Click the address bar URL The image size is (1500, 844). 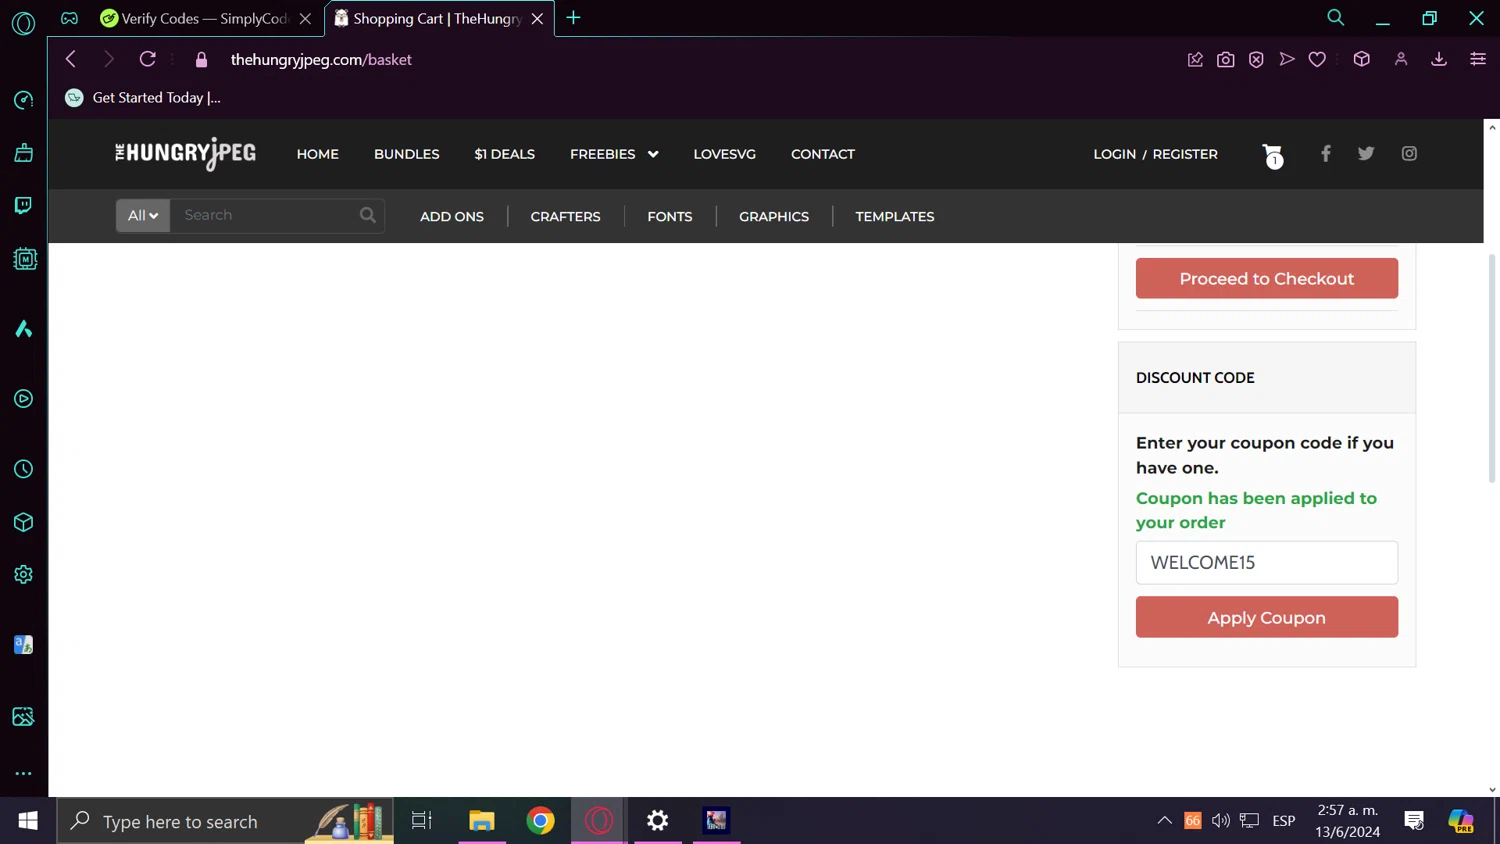pos(321,60)
